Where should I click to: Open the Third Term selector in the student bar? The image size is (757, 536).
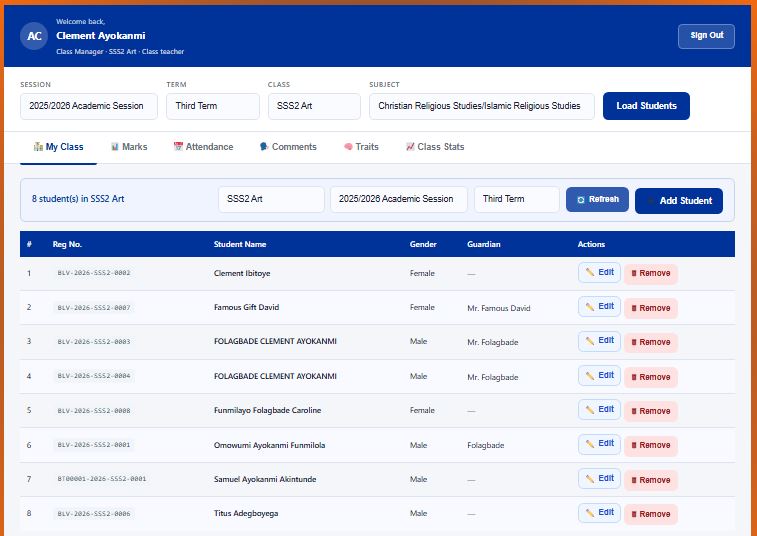pyautogui.click(x=517, y=199)
